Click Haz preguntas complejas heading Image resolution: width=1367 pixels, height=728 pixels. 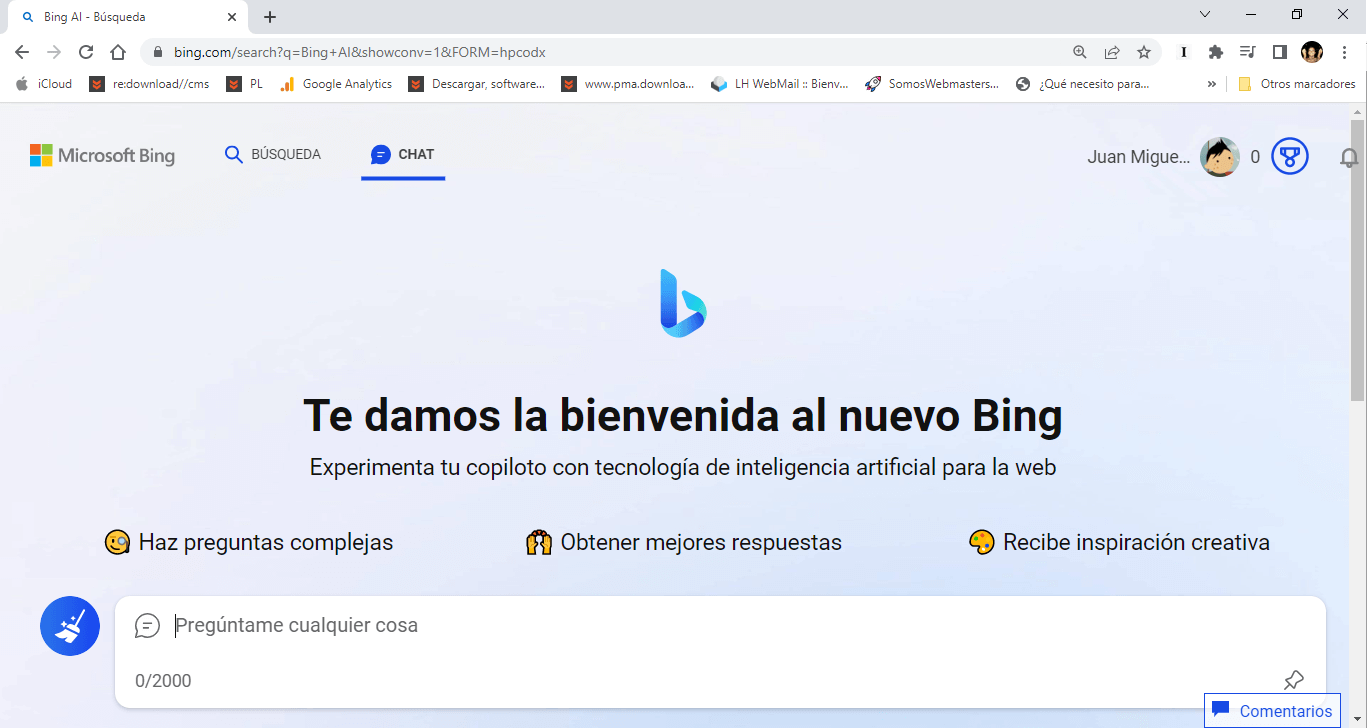(249, 543)
